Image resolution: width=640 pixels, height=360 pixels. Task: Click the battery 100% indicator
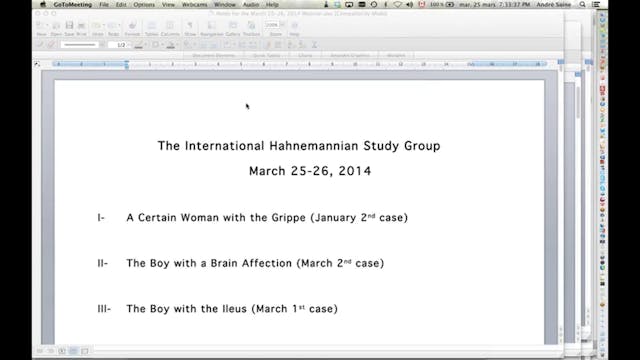(x=442, y=4)
